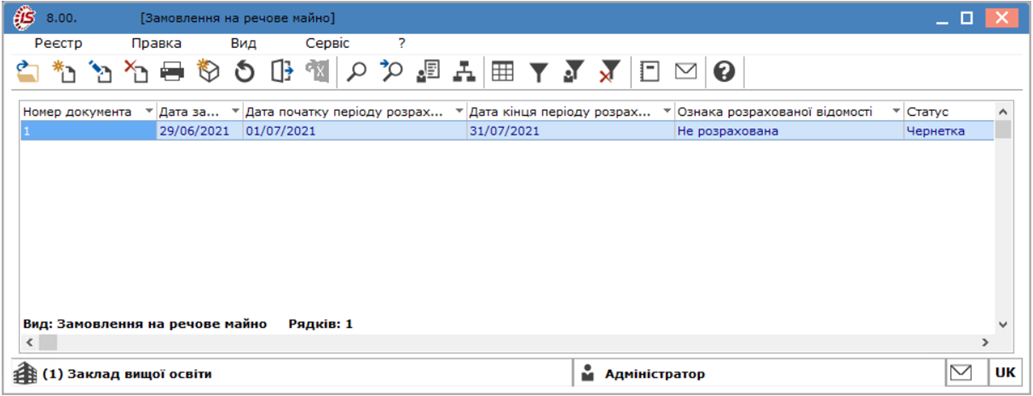Maximize the window
This screenshot has height=396, width=1033.
click(966, 18)
